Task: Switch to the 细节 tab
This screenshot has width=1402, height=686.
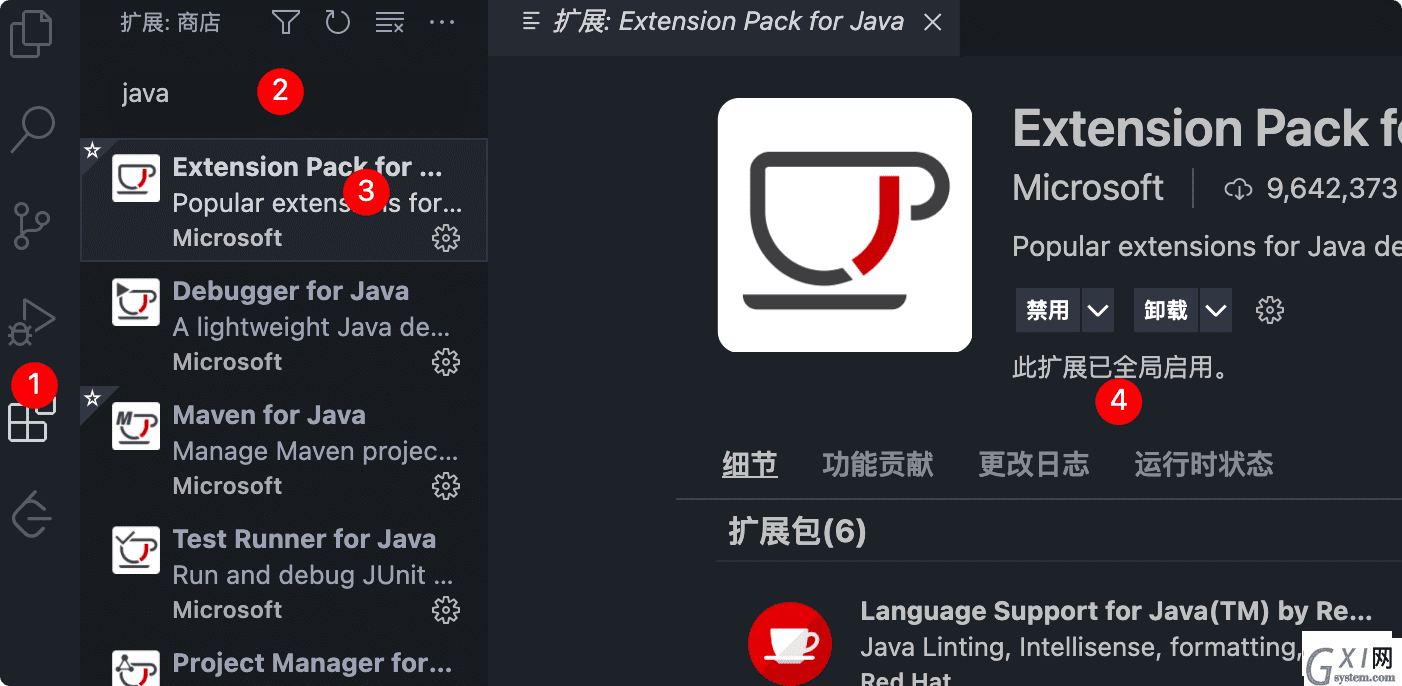Action: [x=750, y=464]
